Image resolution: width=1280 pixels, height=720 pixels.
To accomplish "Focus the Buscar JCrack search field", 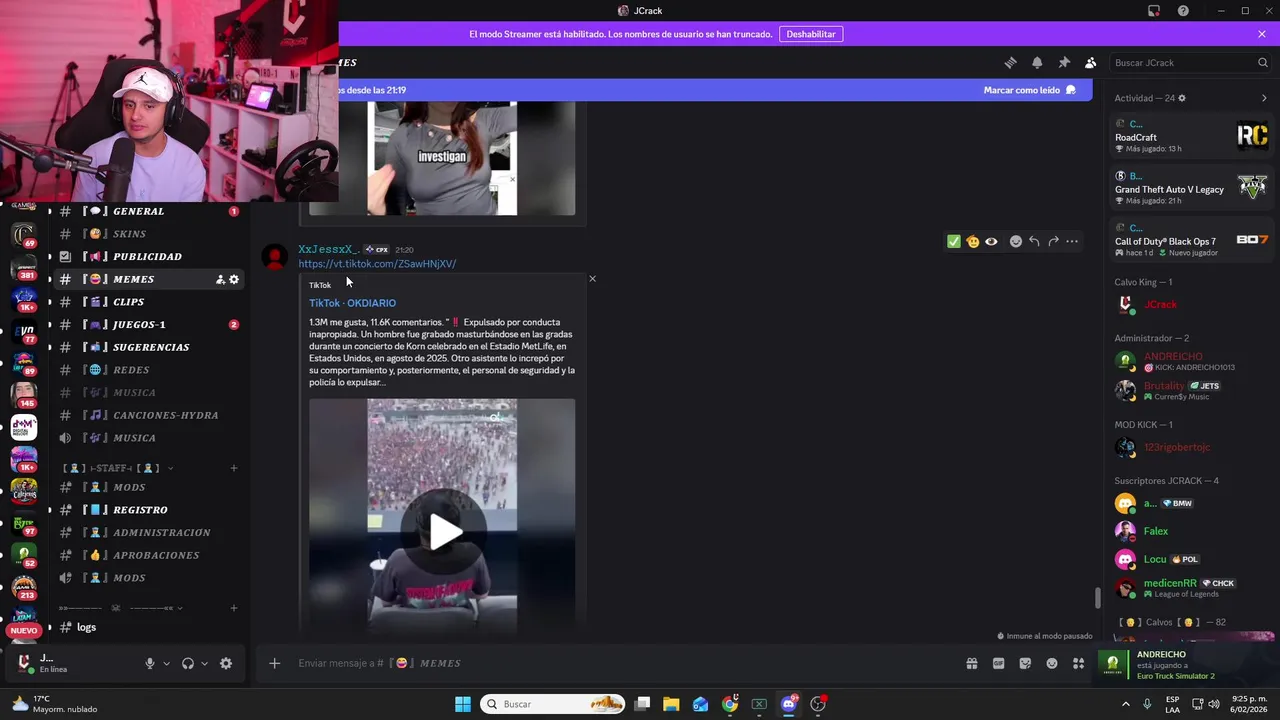I will click(1190, 62).
